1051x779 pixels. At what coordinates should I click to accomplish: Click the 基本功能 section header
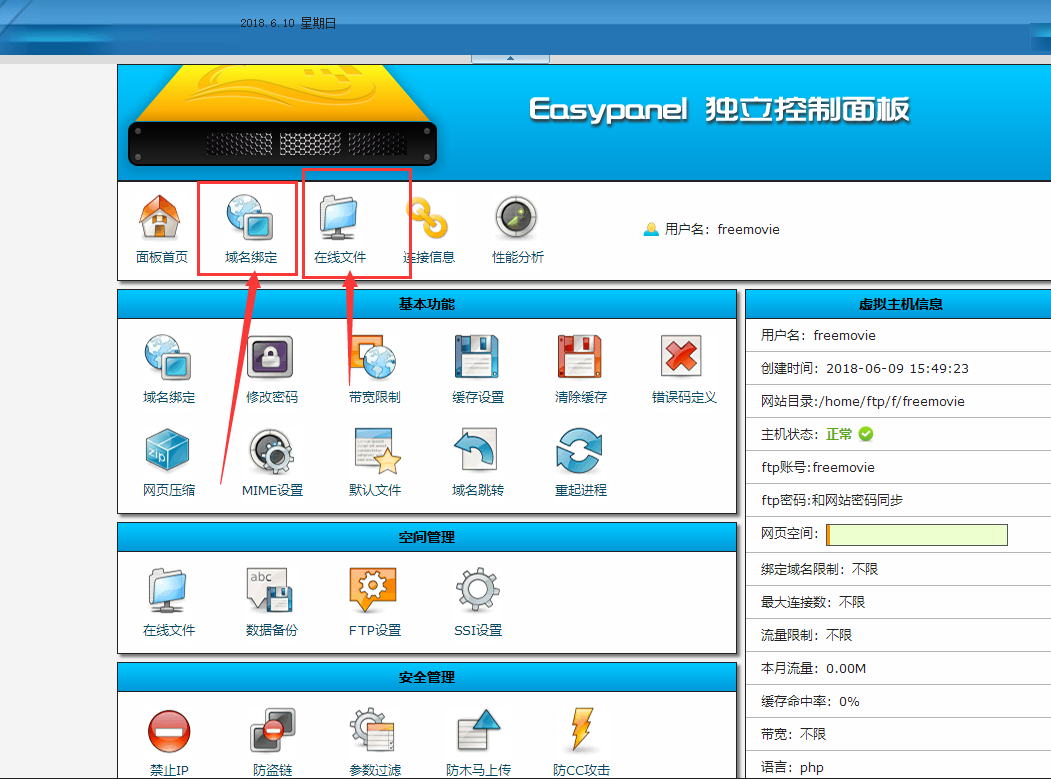(x=427, y=304)
